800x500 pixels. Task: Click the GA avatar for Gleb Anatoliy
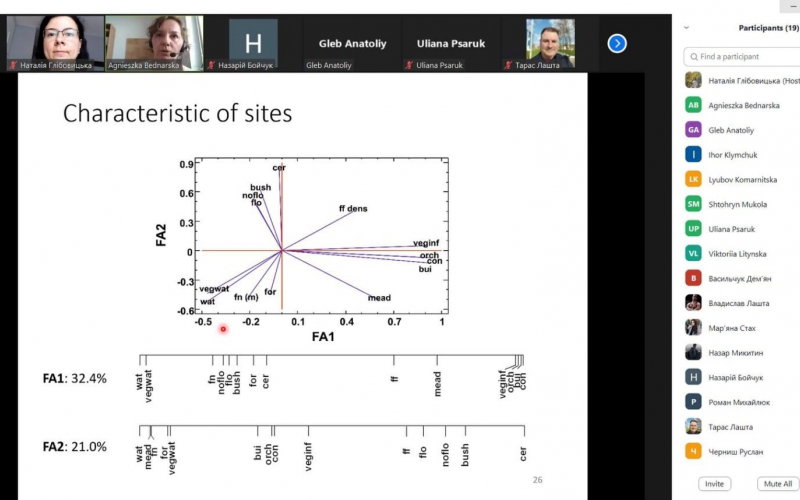point(693,130)
